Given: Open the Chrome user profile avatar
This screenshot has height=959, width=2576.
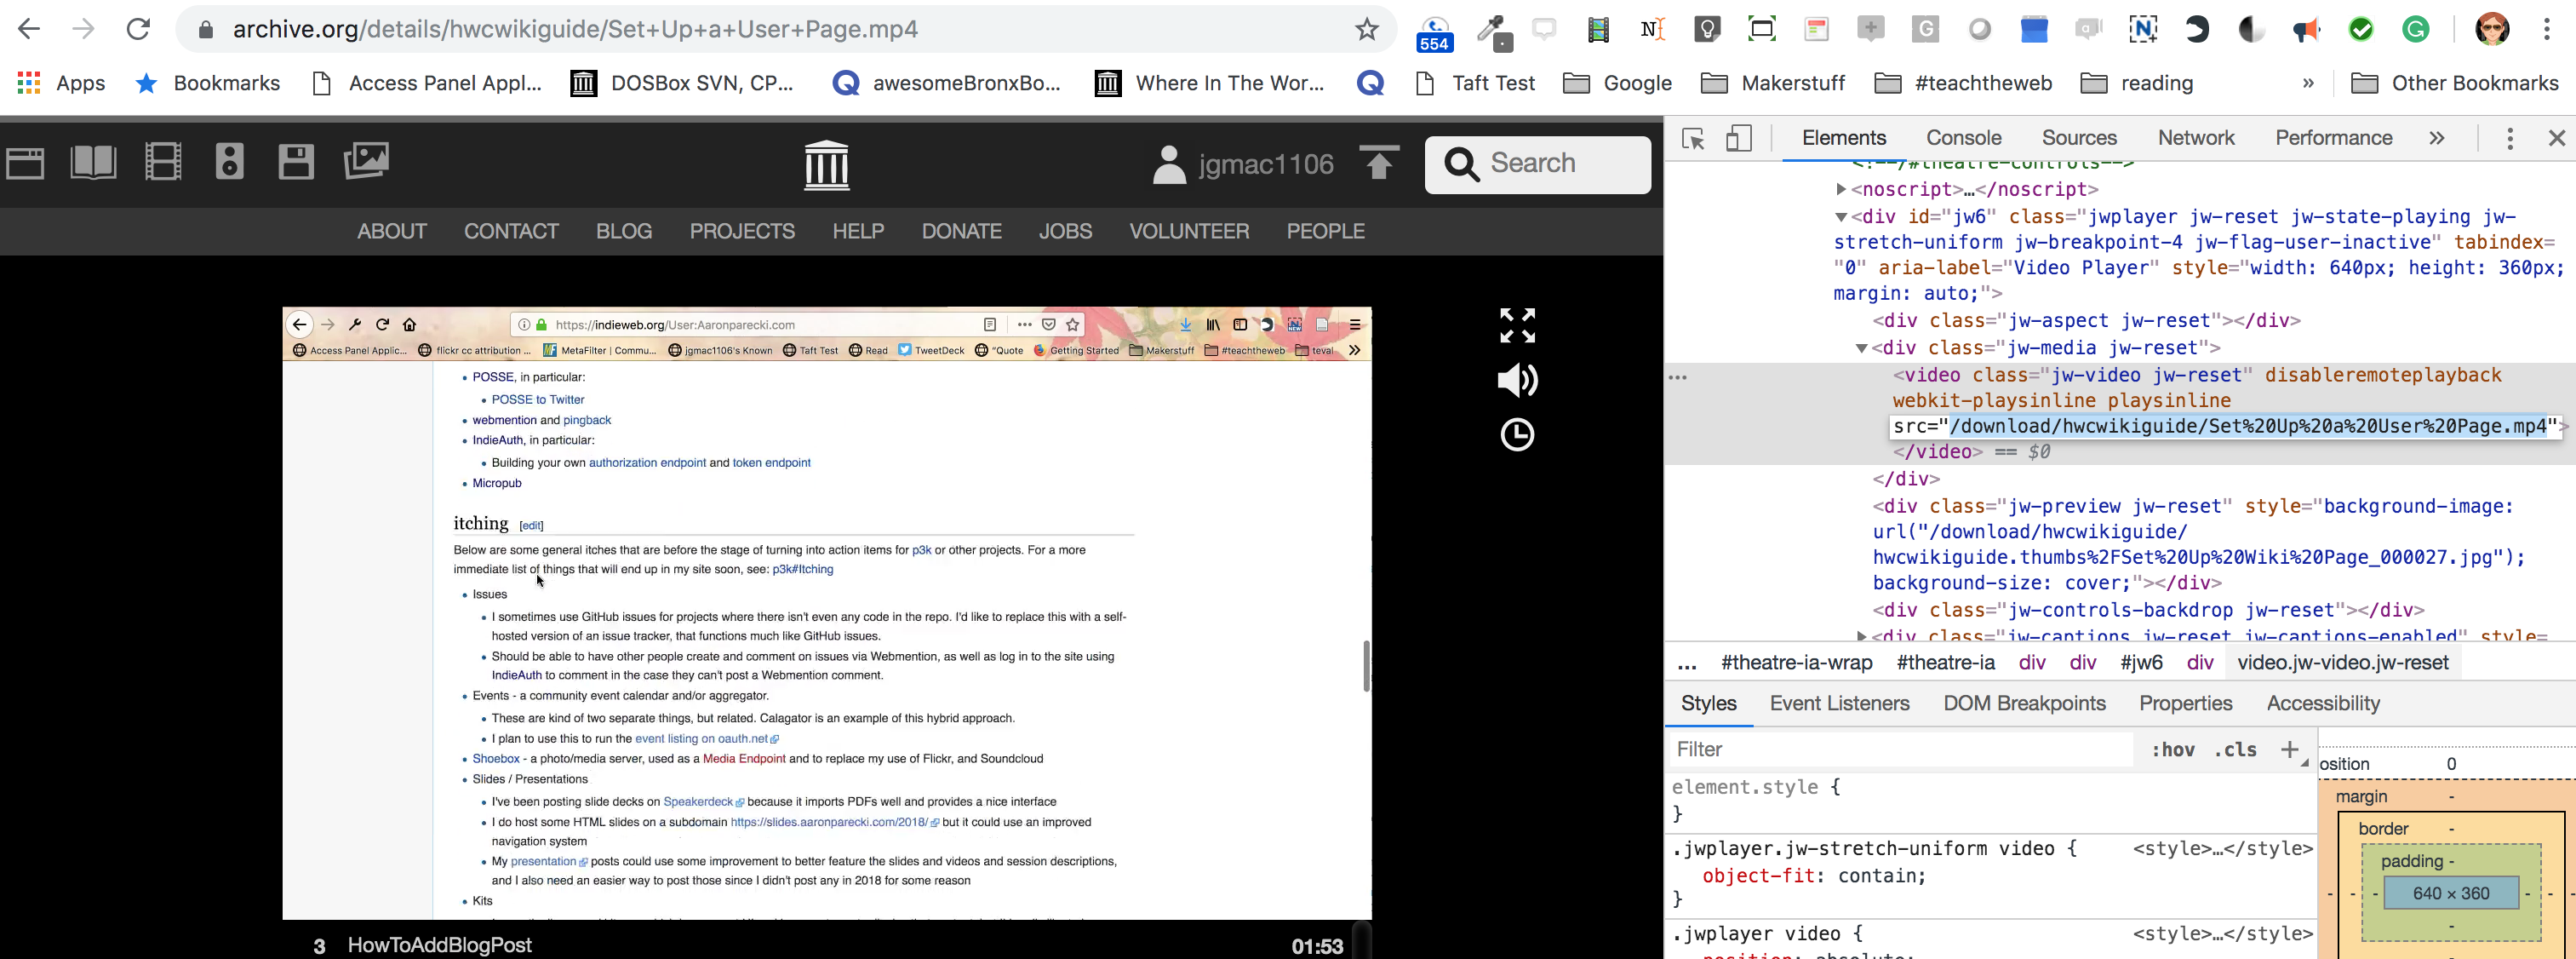Looking at the screenshot, I should click(2492, 29).
